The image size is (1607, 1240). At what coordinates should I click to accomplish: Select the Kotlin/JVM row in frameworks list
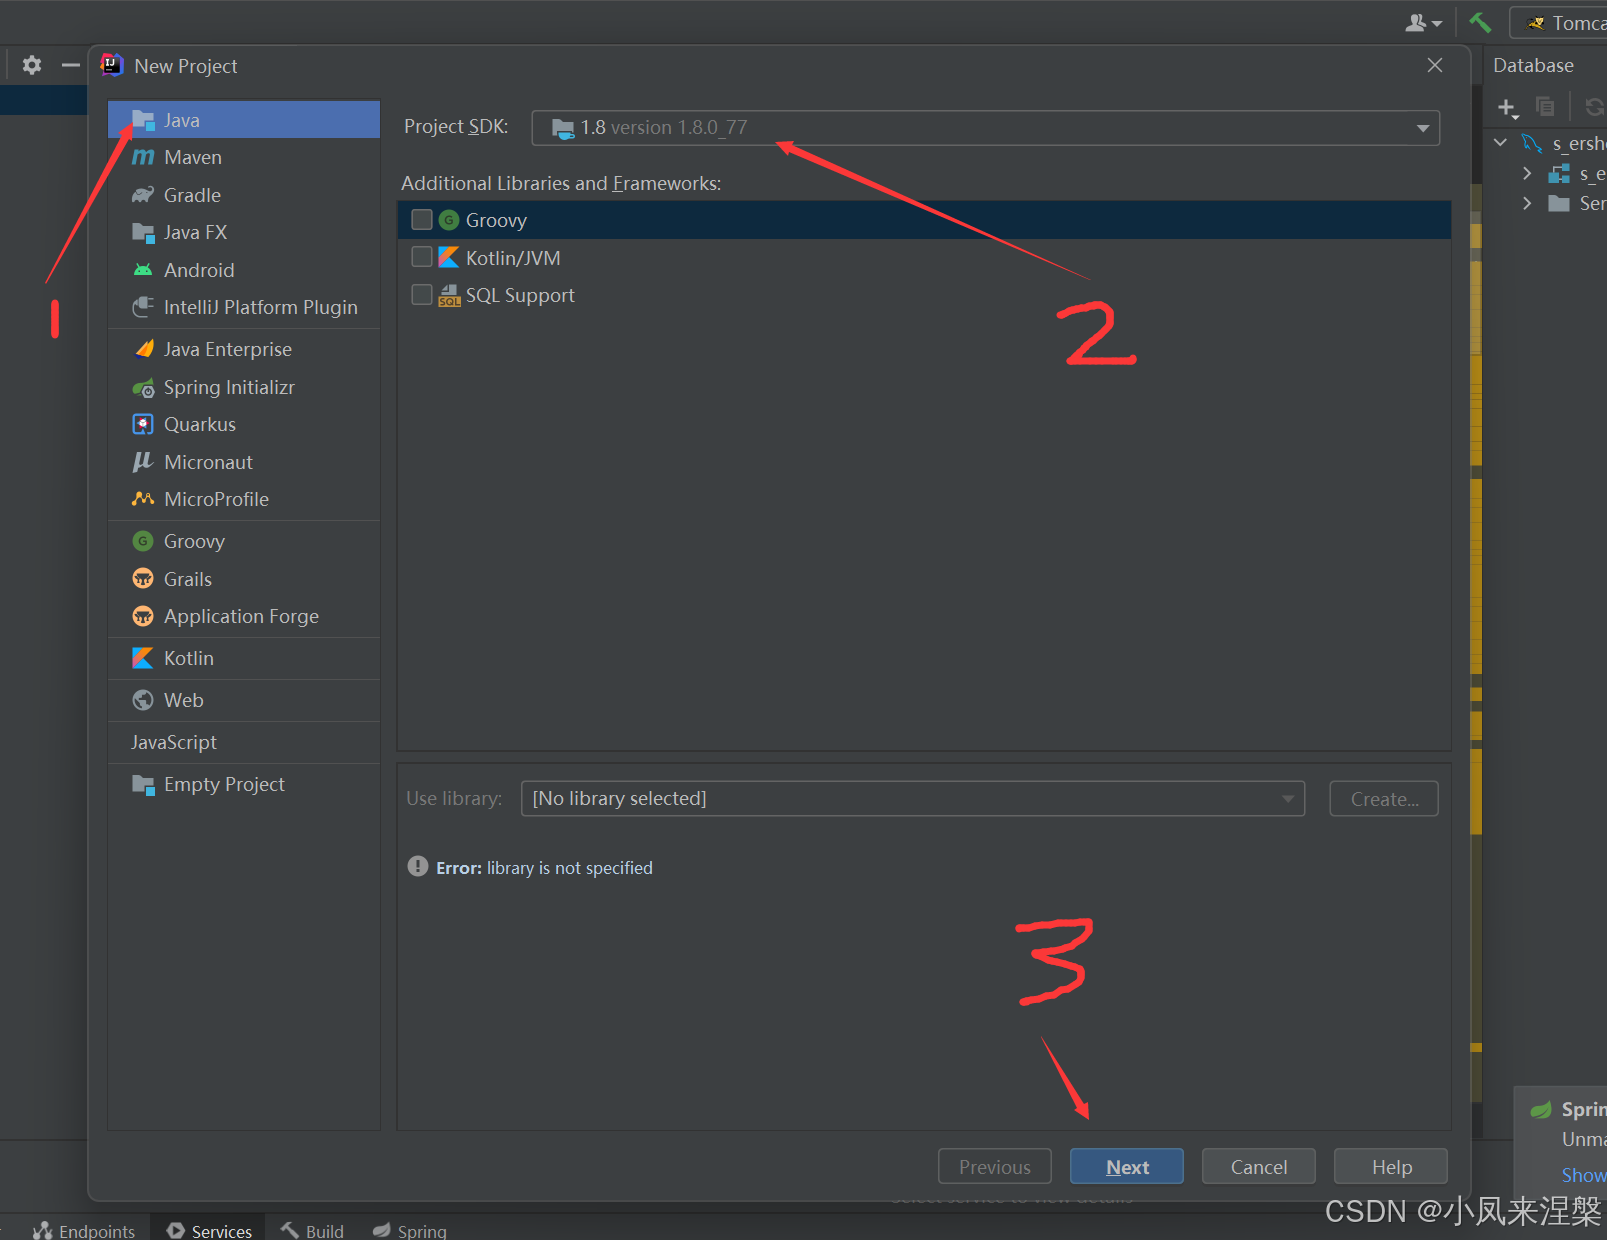[x=924, y=258]
